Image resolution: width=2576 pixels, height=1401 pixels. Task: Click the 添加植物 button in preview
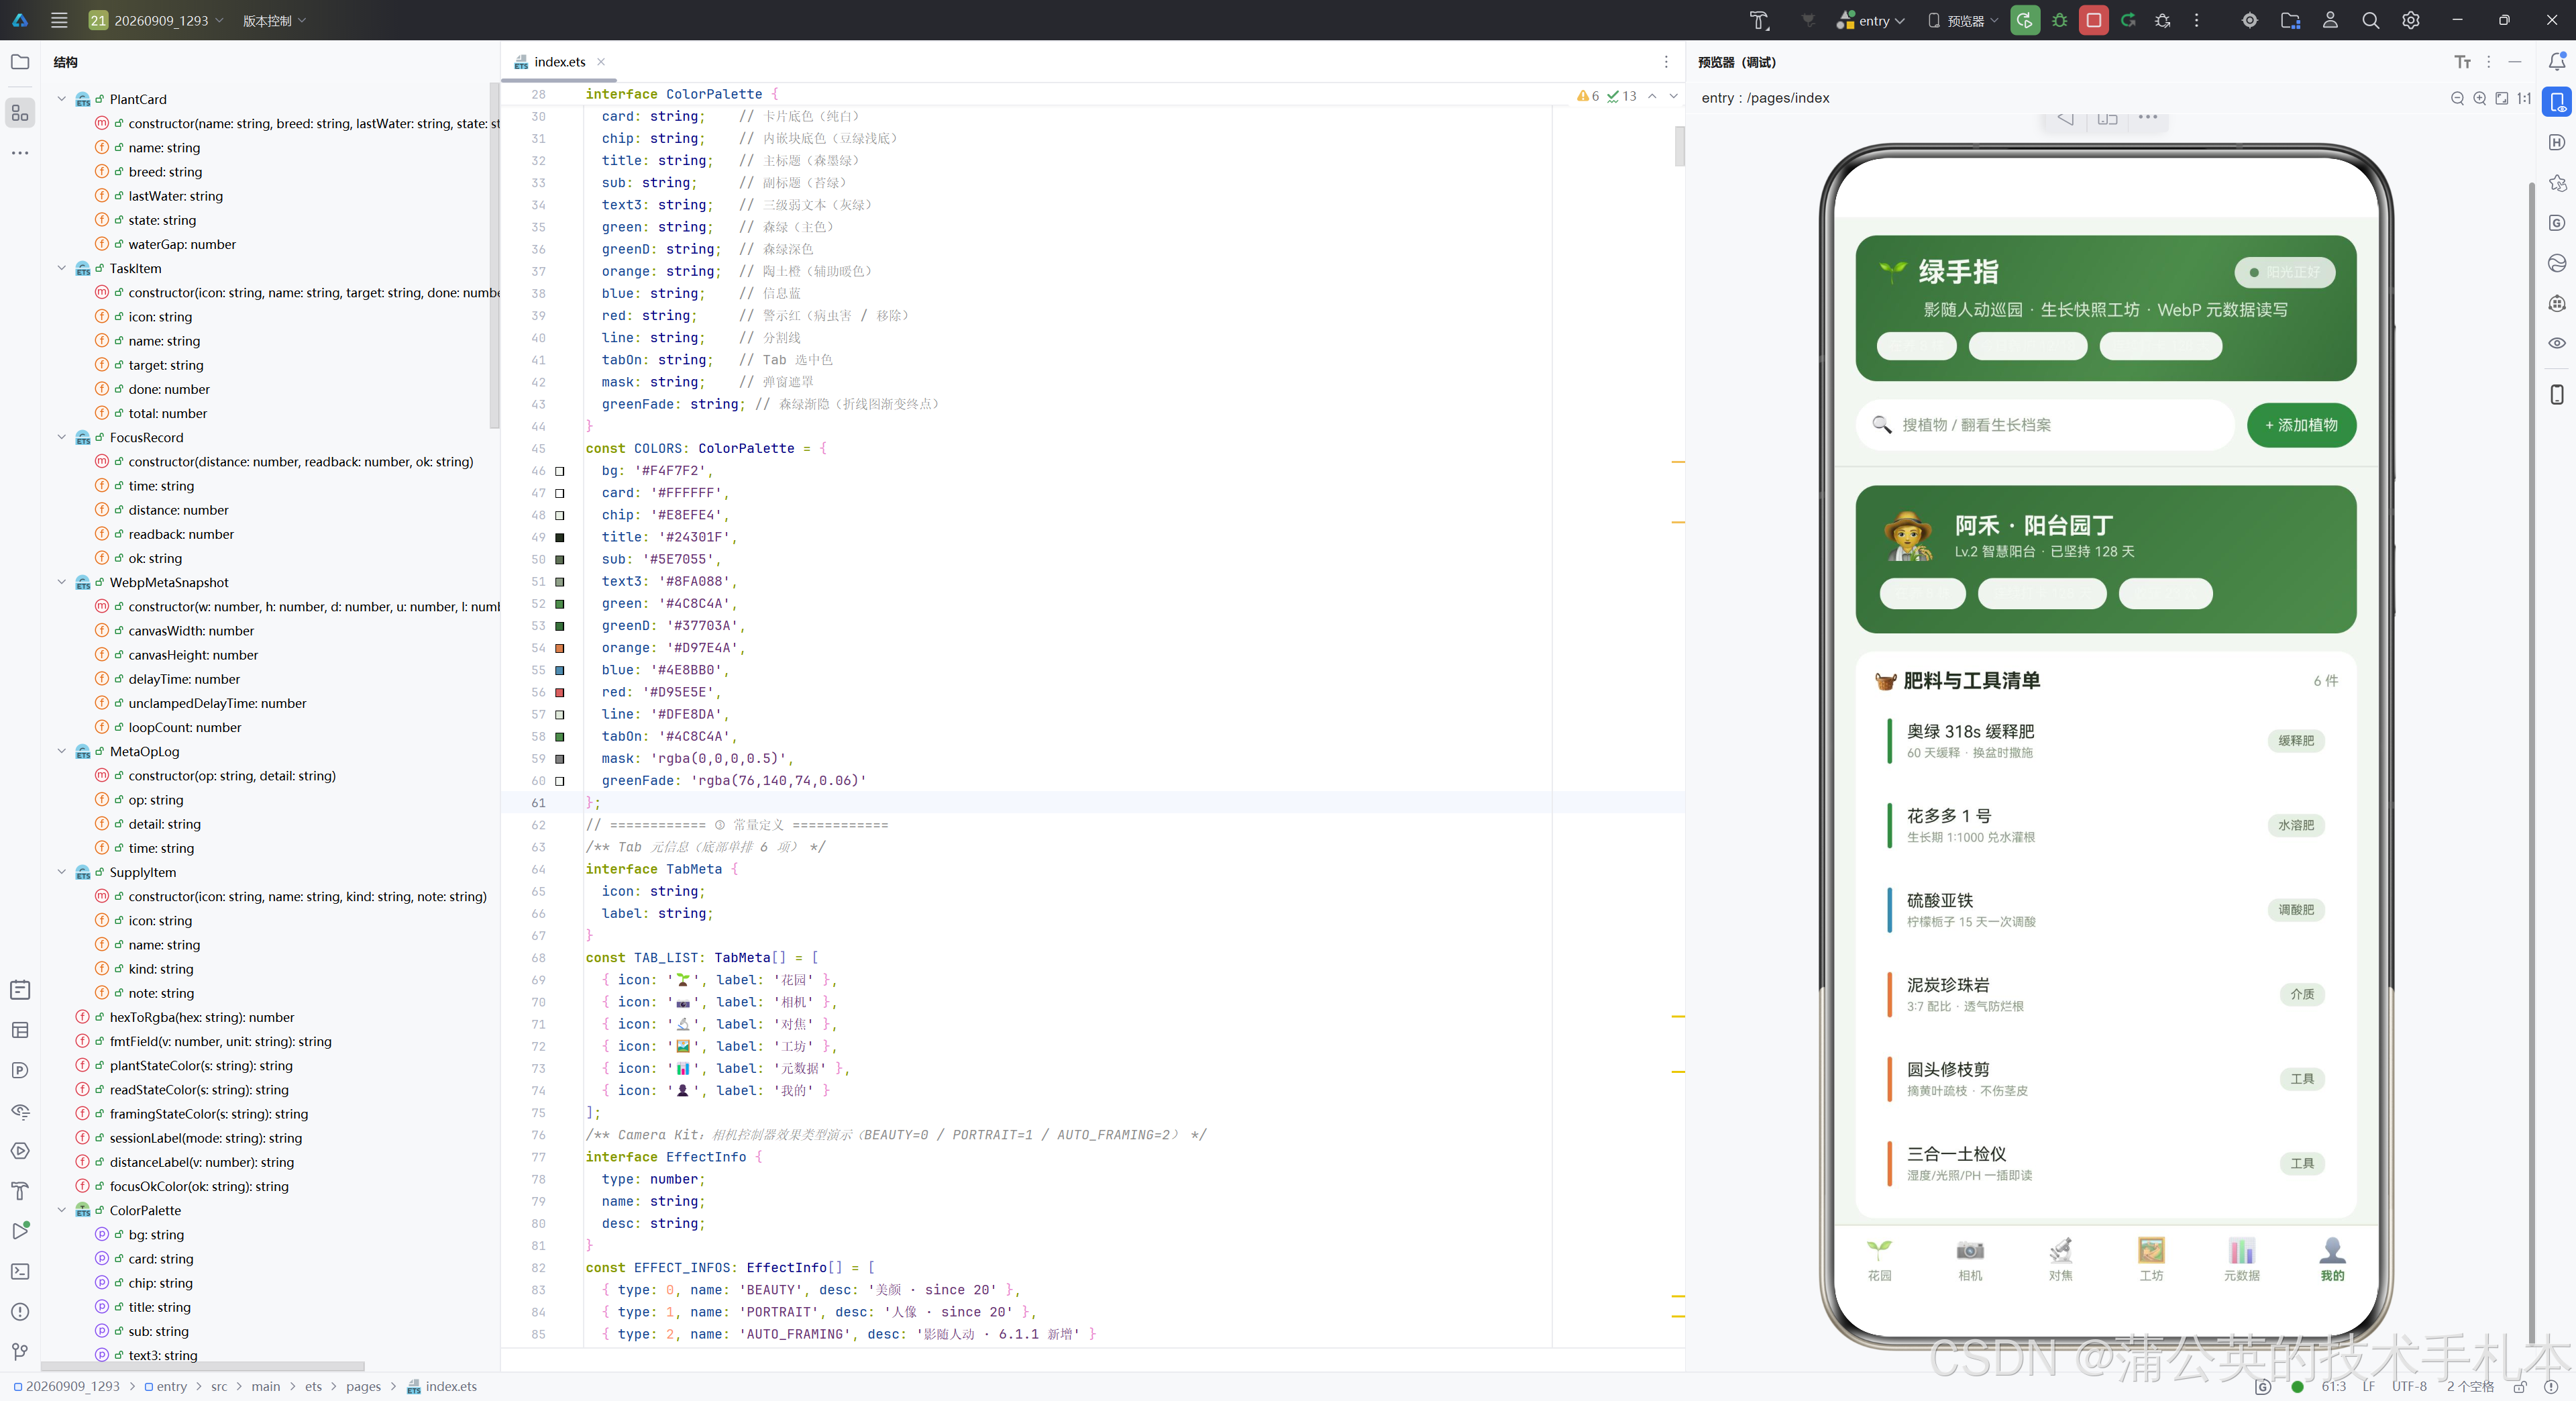tap(2301, 425)
